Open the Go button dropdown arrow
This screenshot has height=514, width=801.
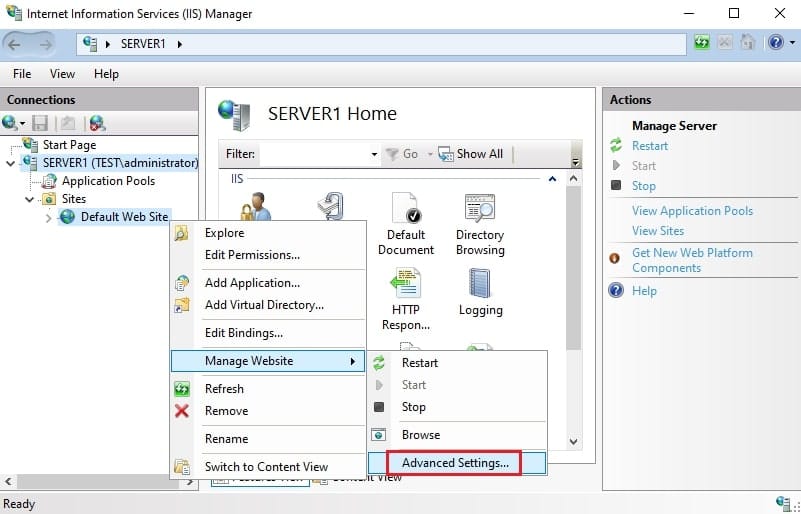pos(430,154)
